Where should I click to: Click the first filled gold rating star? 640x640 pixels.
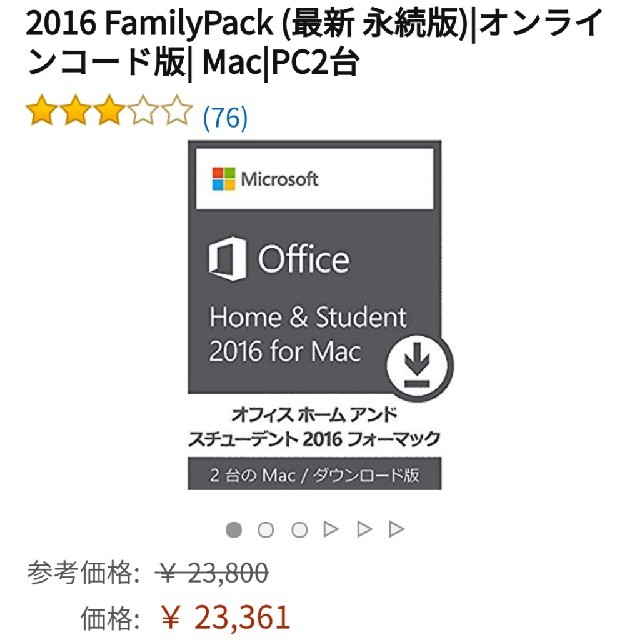point(42,110)
